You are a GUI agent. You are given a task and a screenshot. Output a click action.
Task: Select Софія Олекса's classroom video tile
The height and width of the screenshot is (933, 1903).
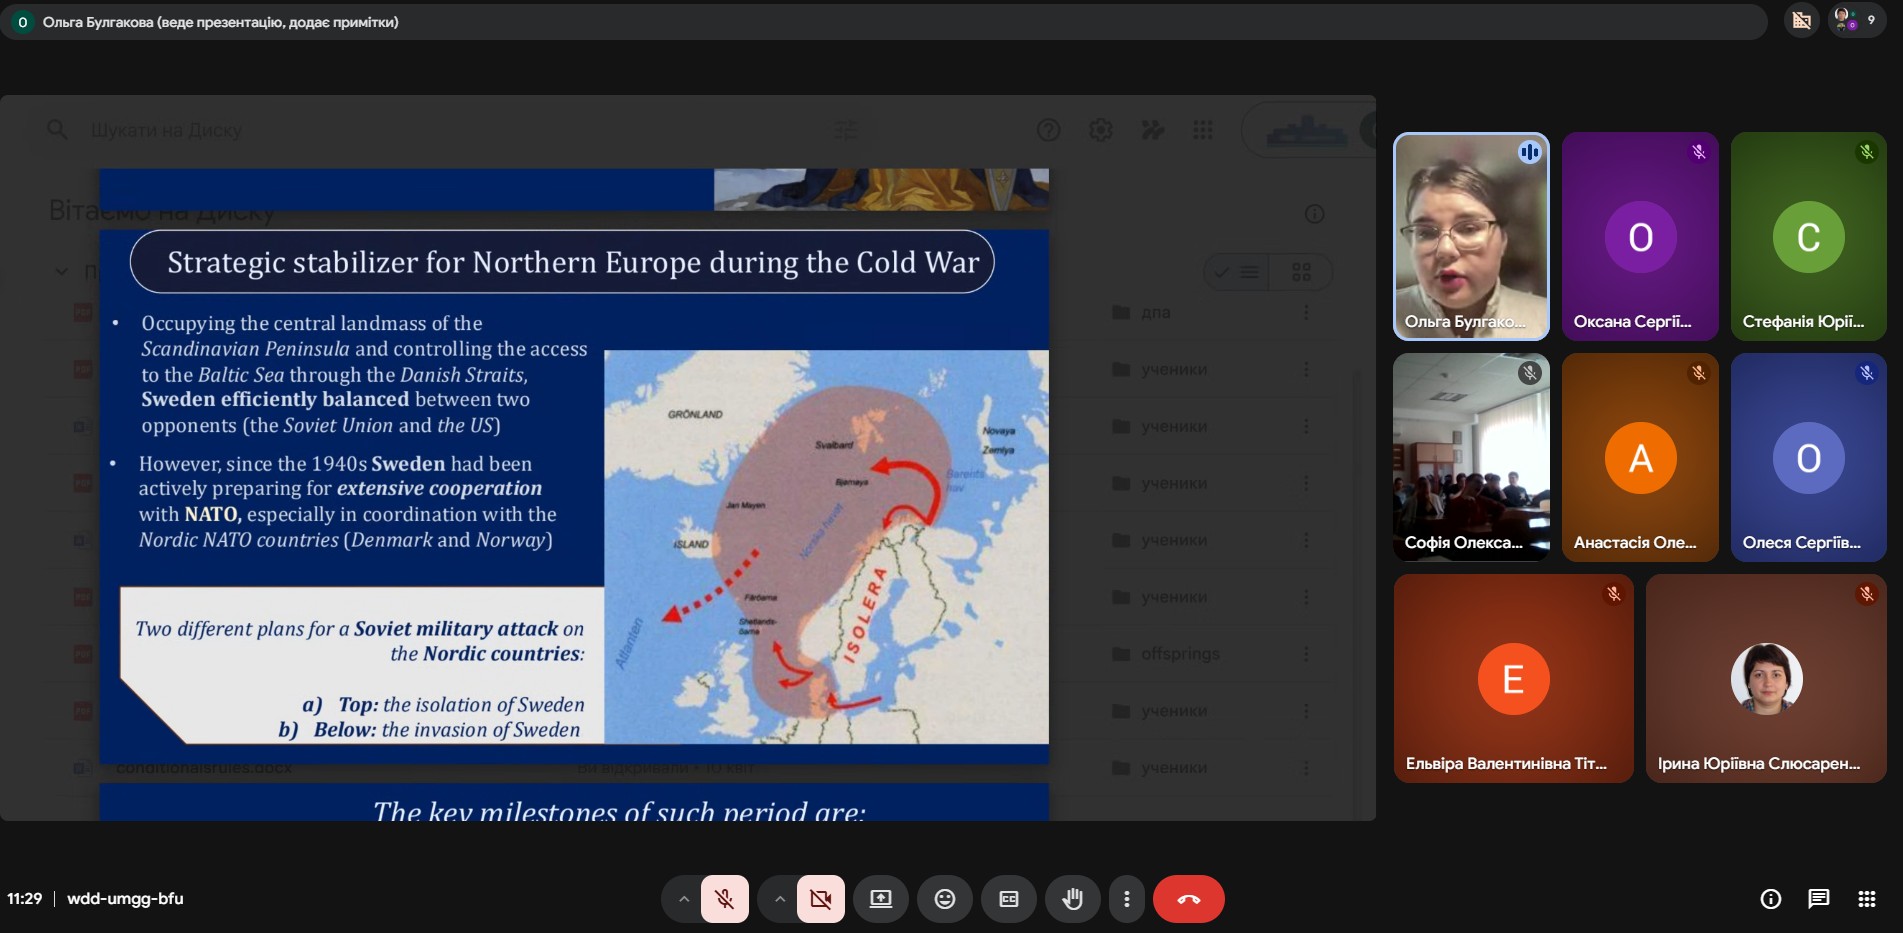(1471, 457)
